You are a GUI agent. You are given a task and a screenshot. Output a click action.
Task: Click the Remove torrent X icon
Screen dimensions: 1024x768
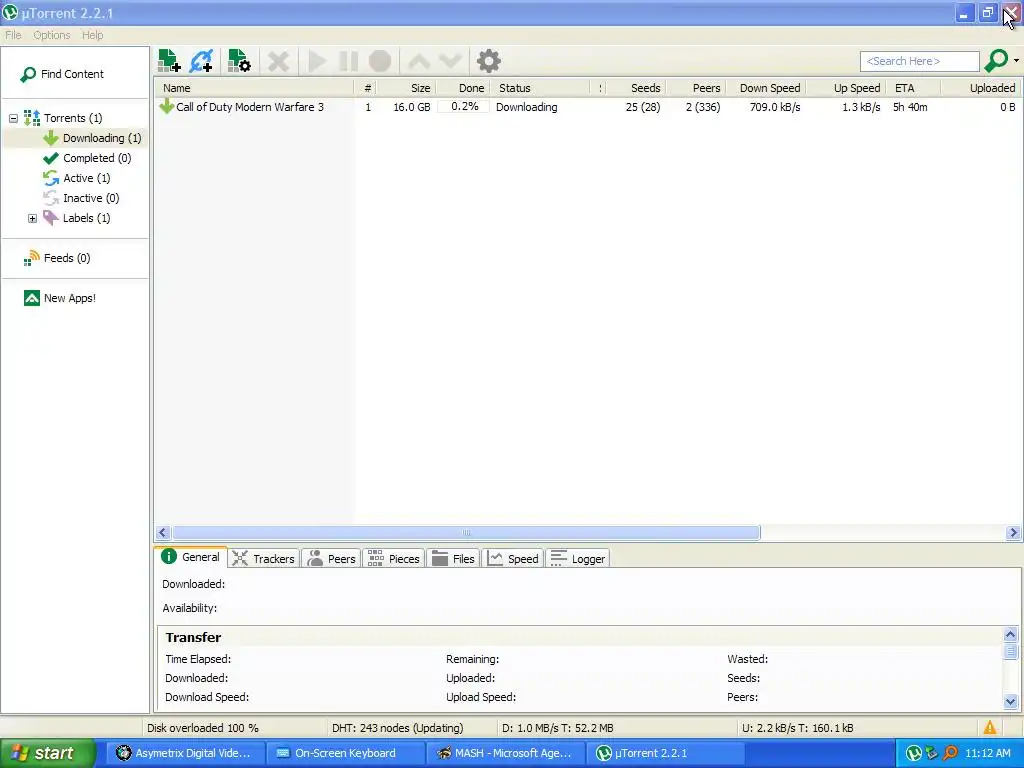[278, 61]
